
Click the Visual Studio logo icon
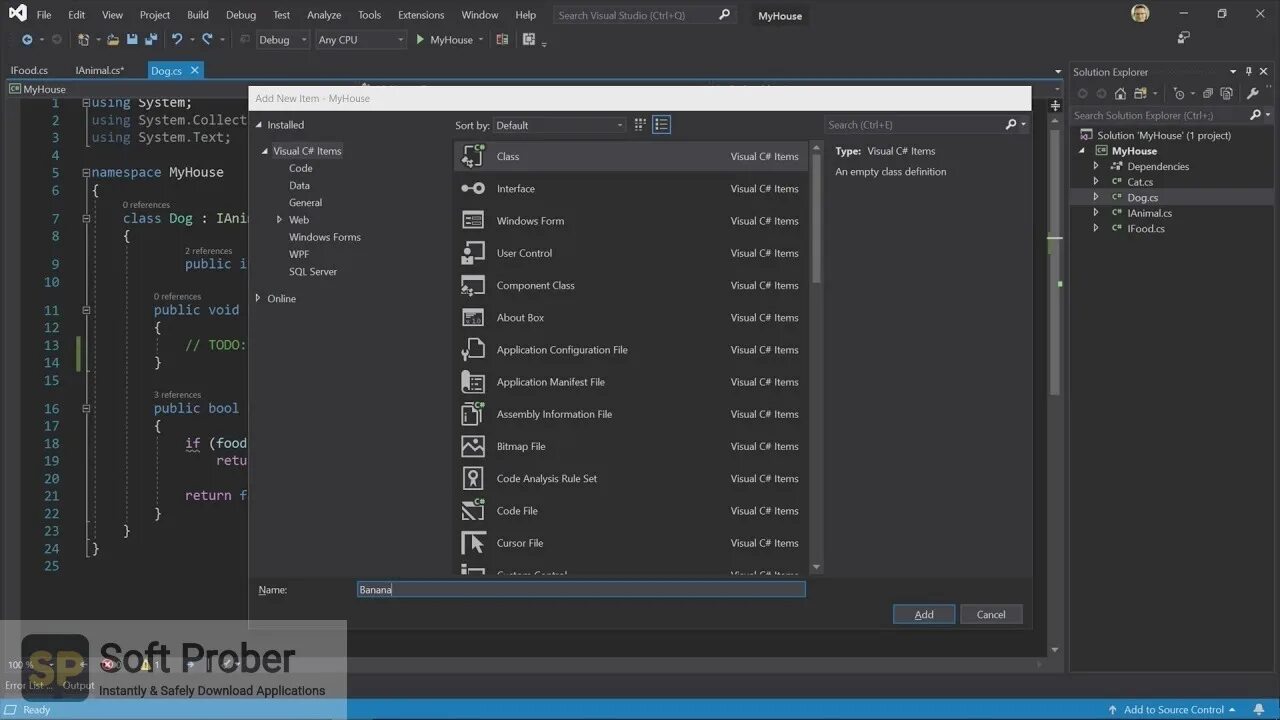[x=17, y=14]
